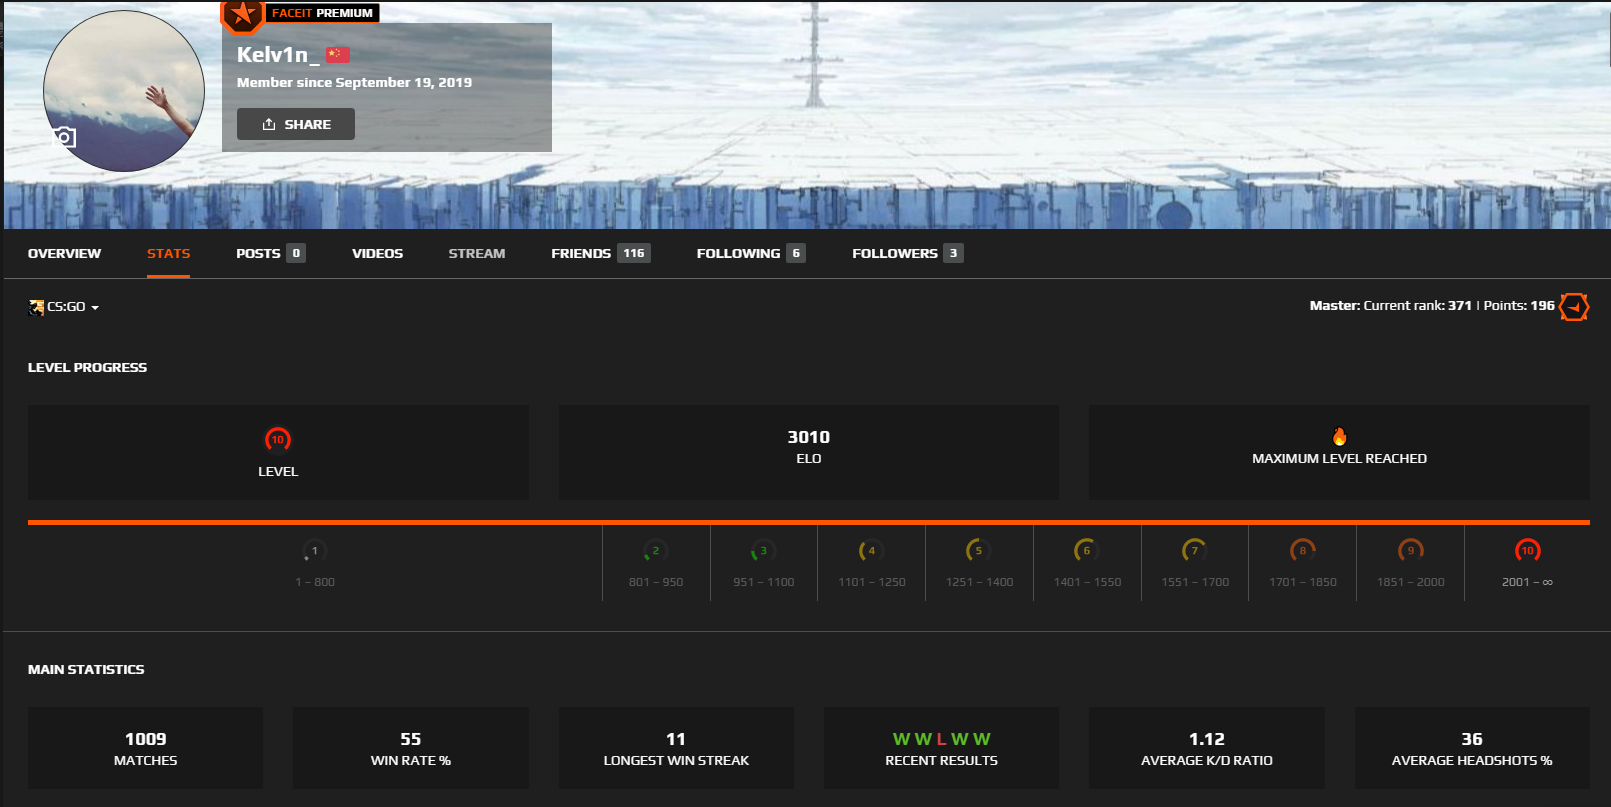Click the 'MAIN STATISTICS' heading
The image size is (1611, 807).
click(86, 670)
